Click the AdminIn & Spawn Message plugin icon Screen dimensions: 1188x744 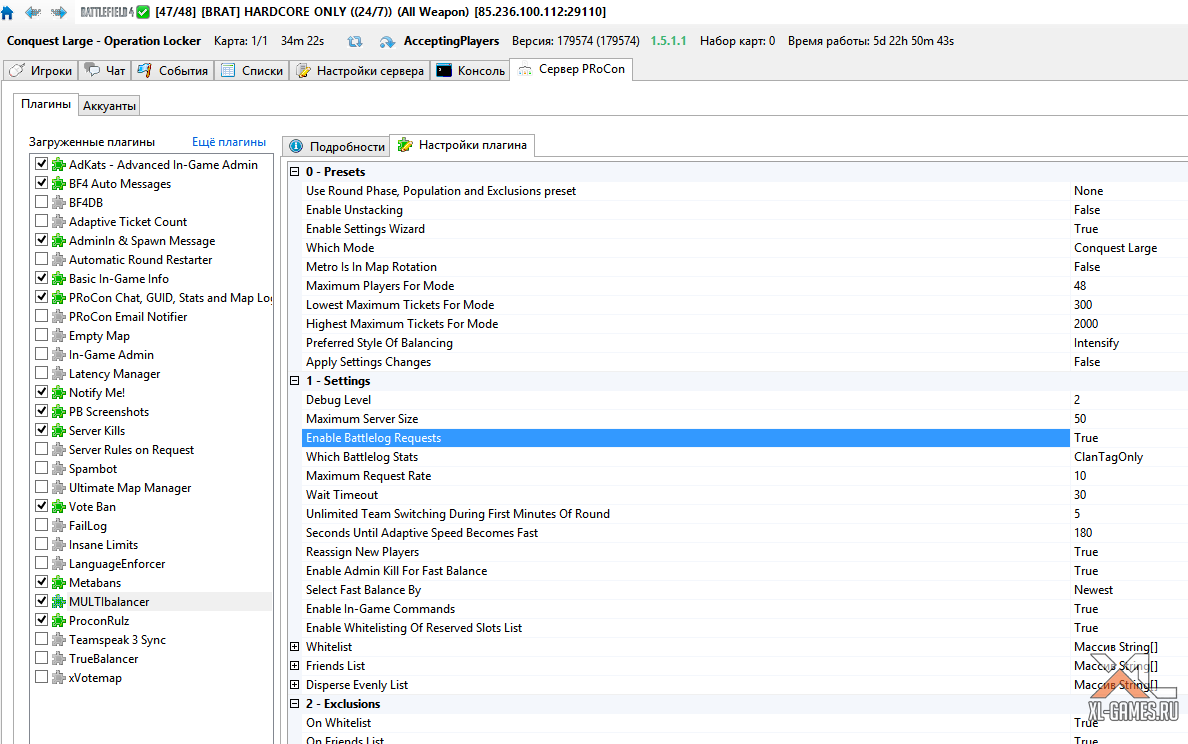pyautogui.click(x=58, y=240)
